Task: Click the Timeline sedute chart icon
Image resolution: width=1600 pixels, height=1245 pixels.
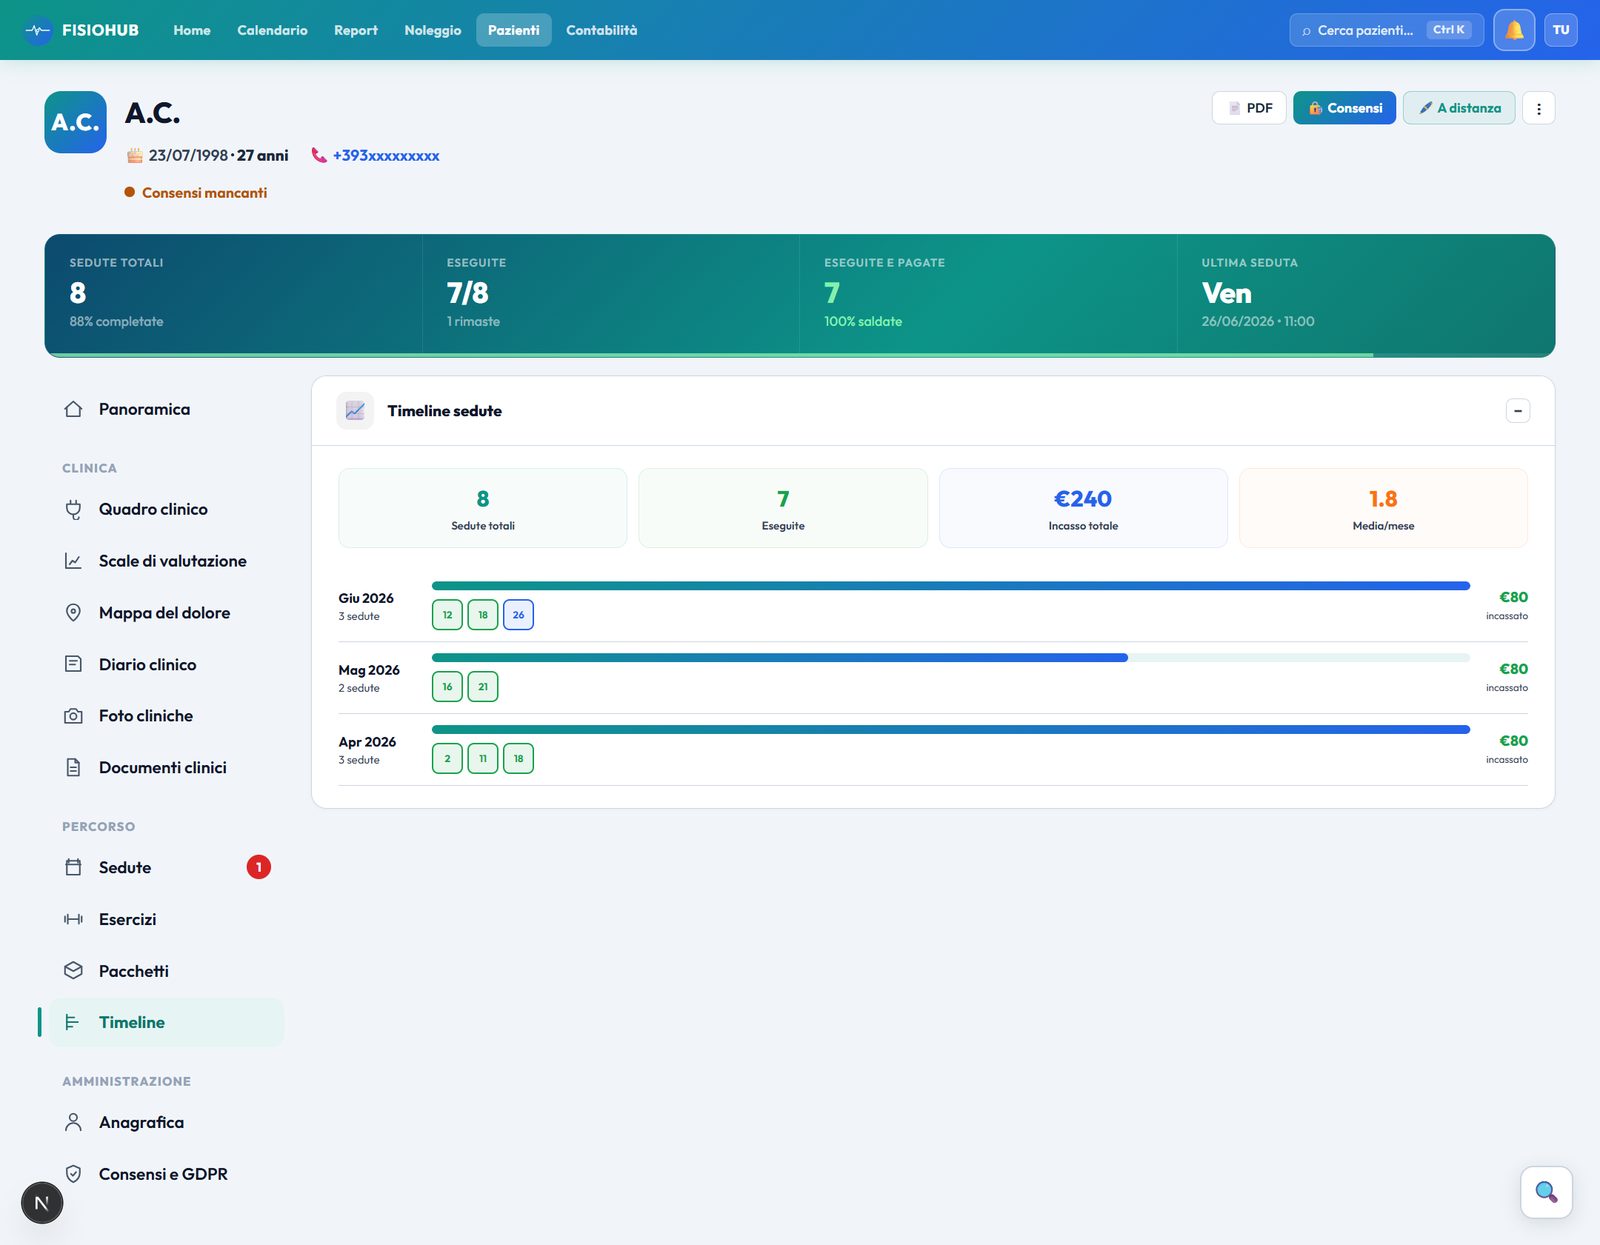Action: [x=355, y=411]
